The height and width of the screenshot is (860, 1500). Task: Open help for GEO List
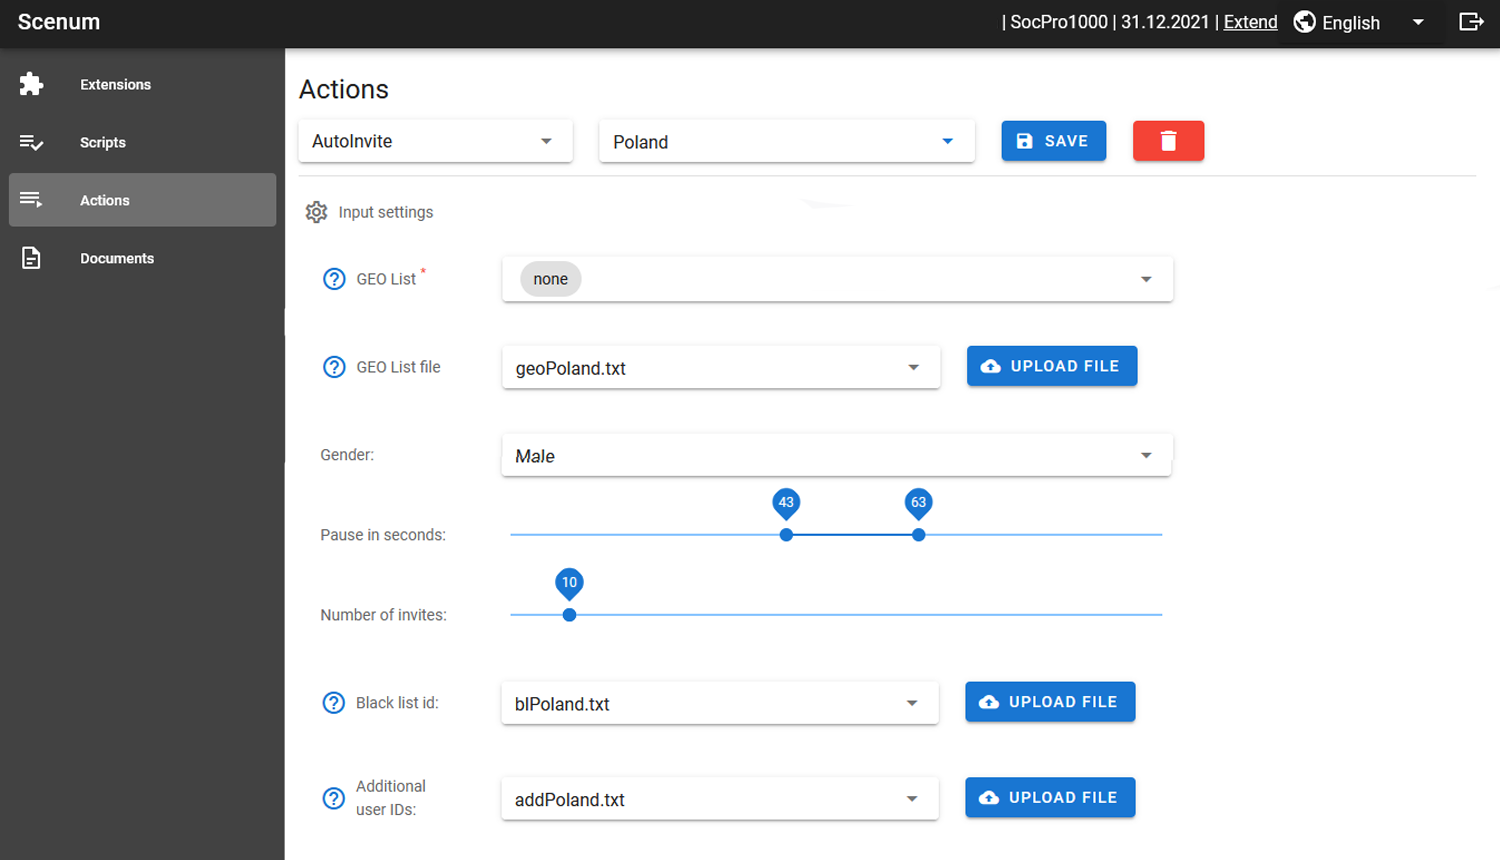pyautogui.click(x=334, y=279)
